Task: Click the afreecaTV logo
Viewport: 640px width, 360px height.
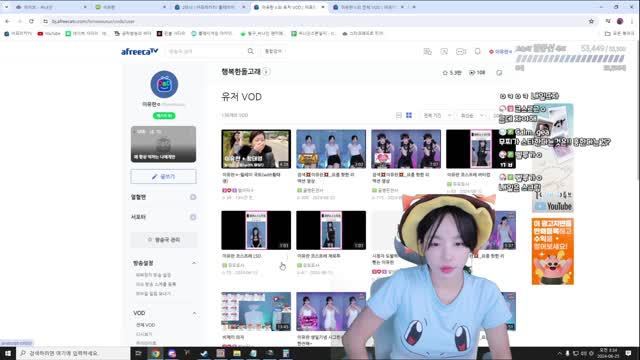Action: 139,51
